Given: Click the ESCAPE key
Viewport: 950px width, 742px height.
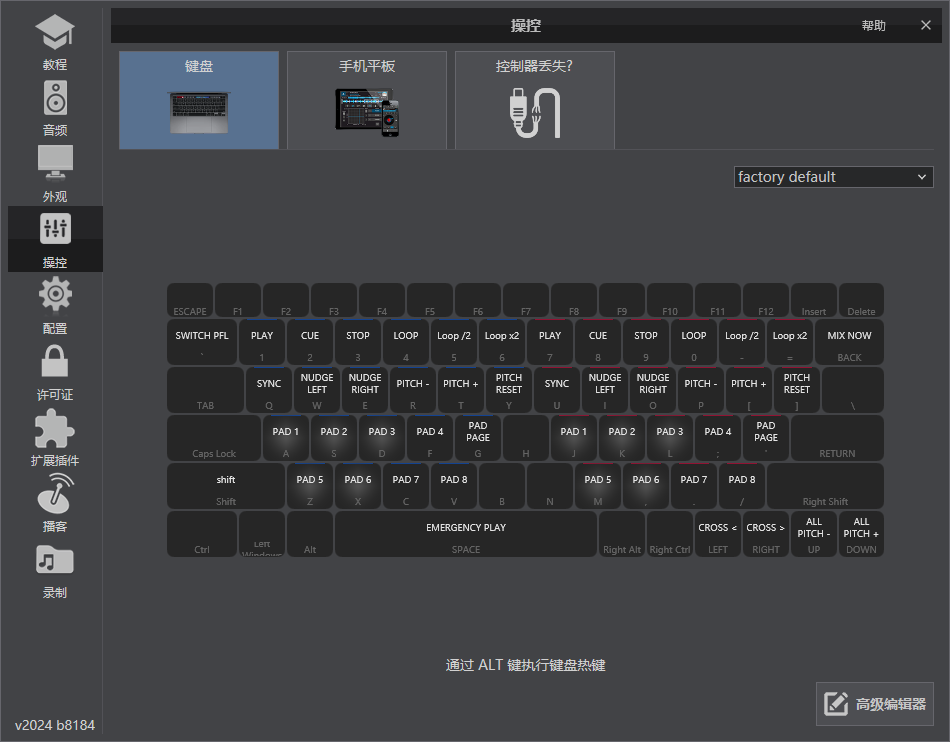Looking at the screenshot, I should click(x=190, y=300).
